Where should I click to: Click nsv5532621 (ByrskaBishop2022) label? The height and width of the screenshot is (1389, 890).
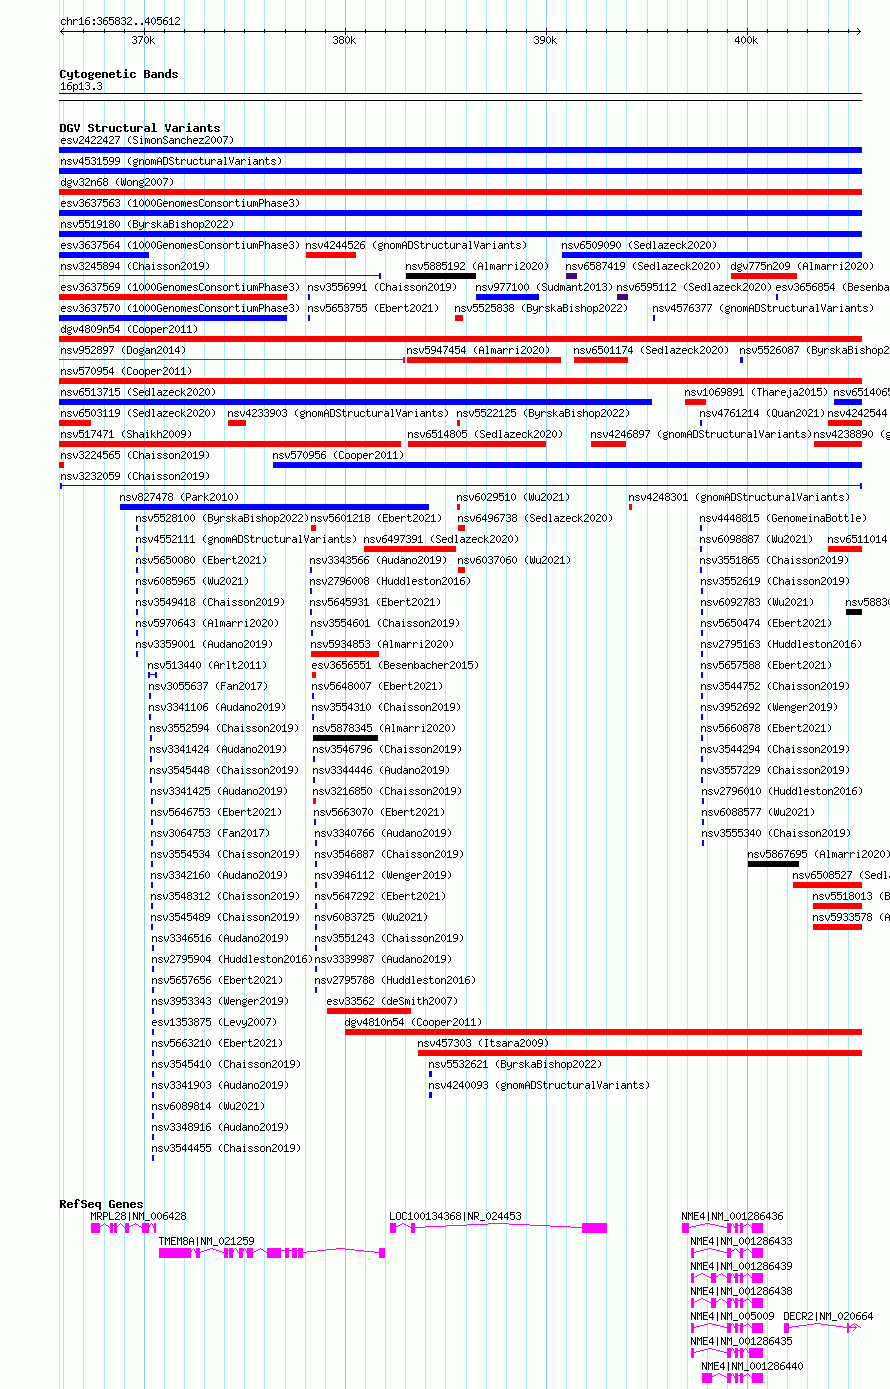[515, 1064]
